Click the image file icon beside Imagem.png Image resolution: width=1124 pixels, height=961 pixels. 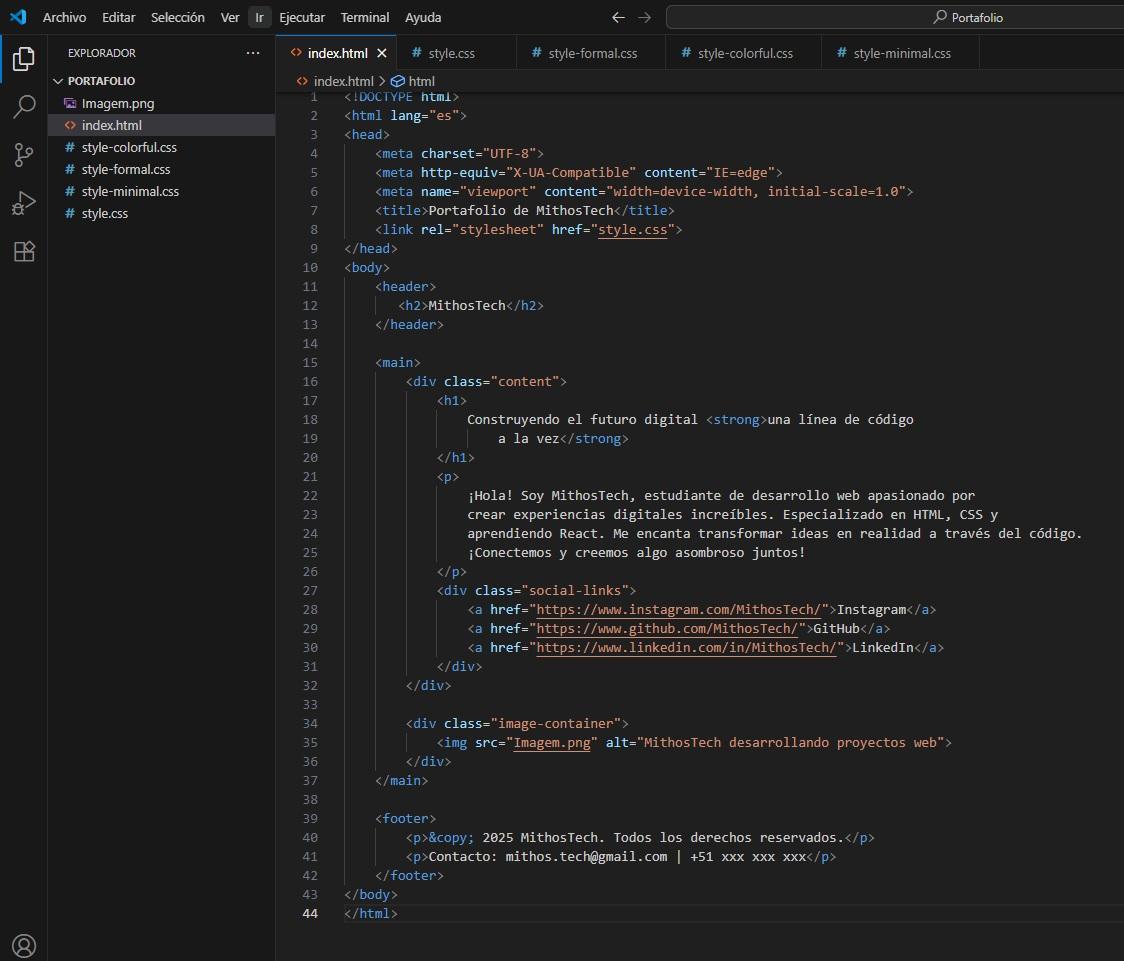click(70, 103)
